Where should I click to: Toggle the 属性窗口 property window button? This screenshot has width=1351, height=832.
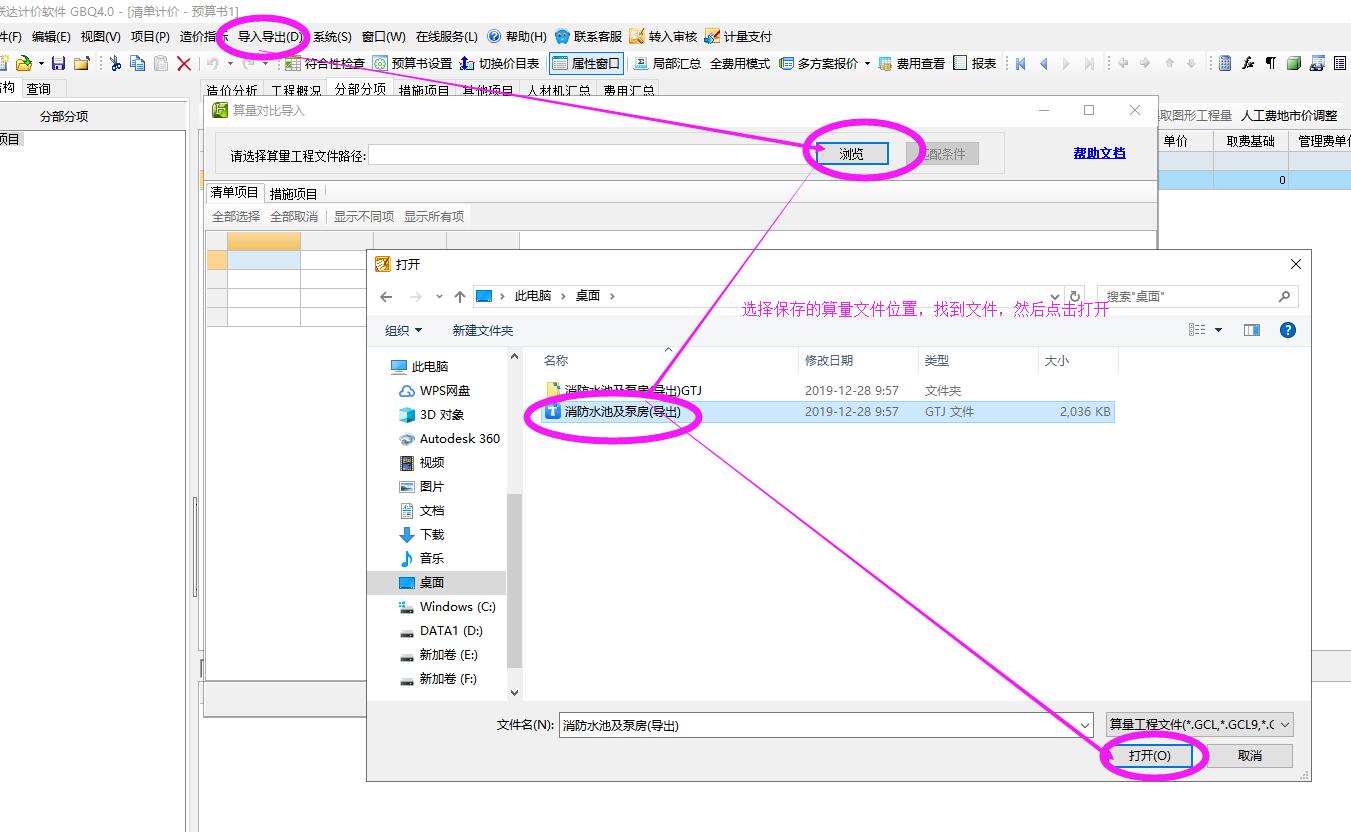coord(586,63)
